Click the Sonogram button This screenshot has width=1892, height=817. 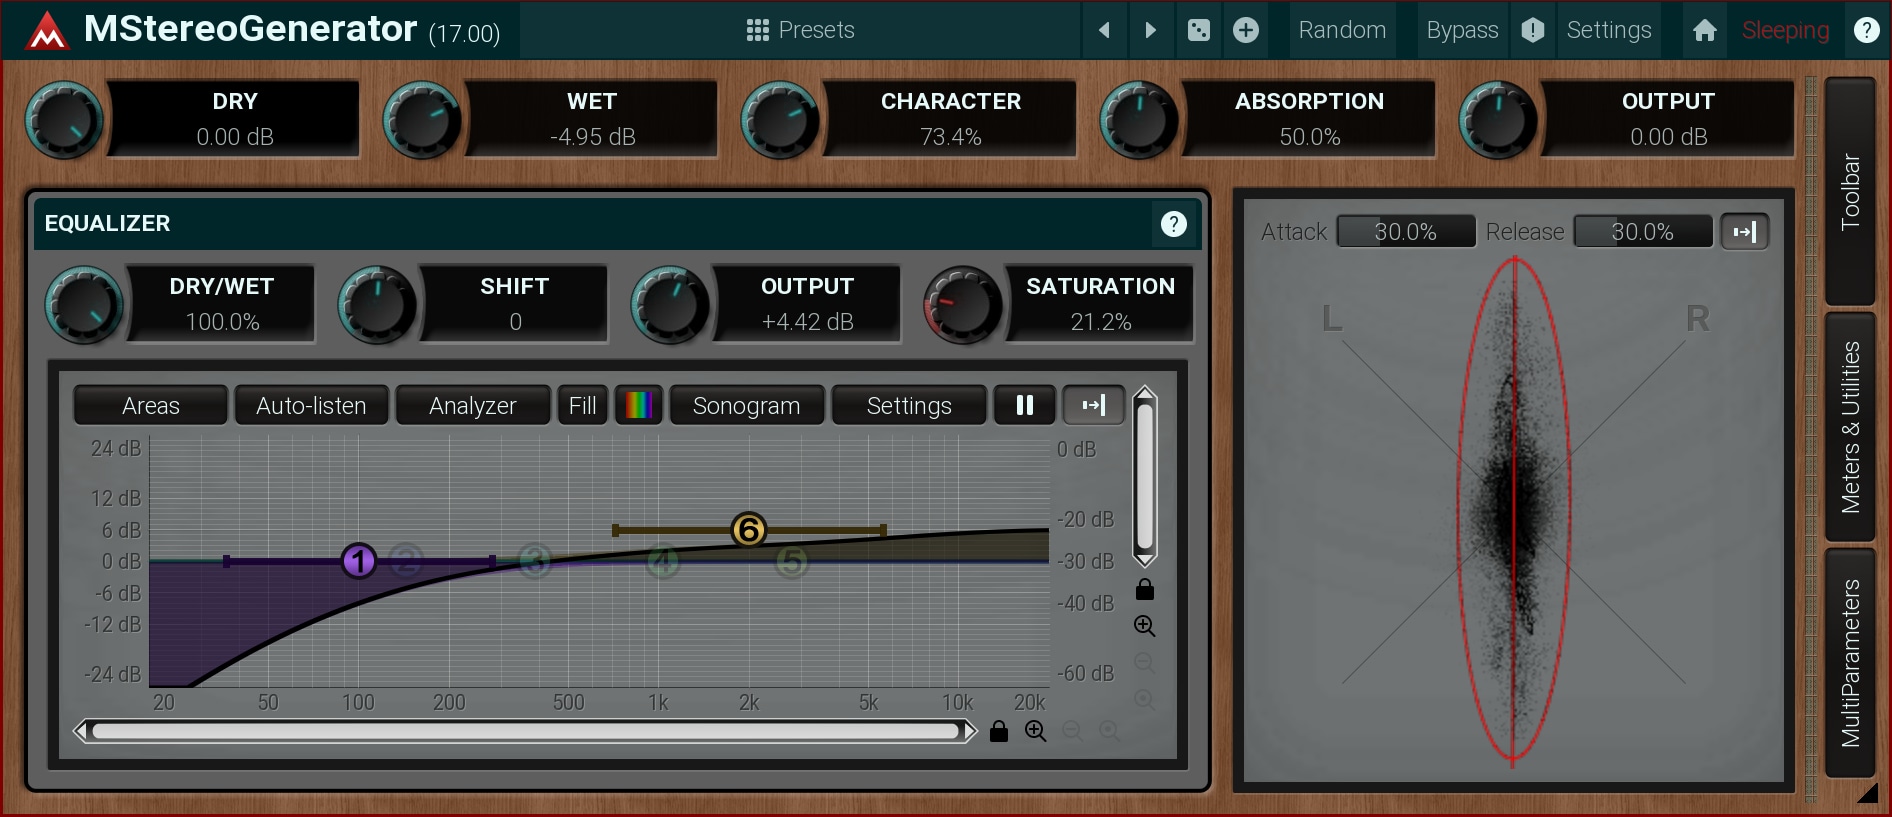click(x=746, y=405)
